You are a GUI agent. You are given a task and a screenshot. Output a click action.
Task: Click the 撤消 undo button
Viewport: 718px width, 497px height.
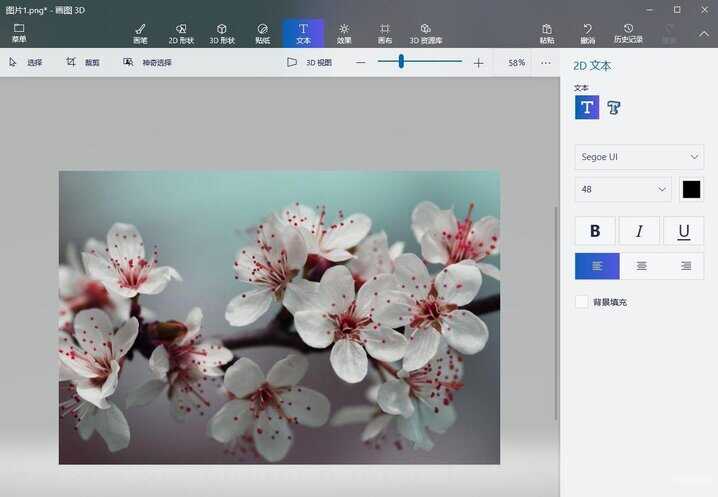pyautogui.click(x=587, y=33)
